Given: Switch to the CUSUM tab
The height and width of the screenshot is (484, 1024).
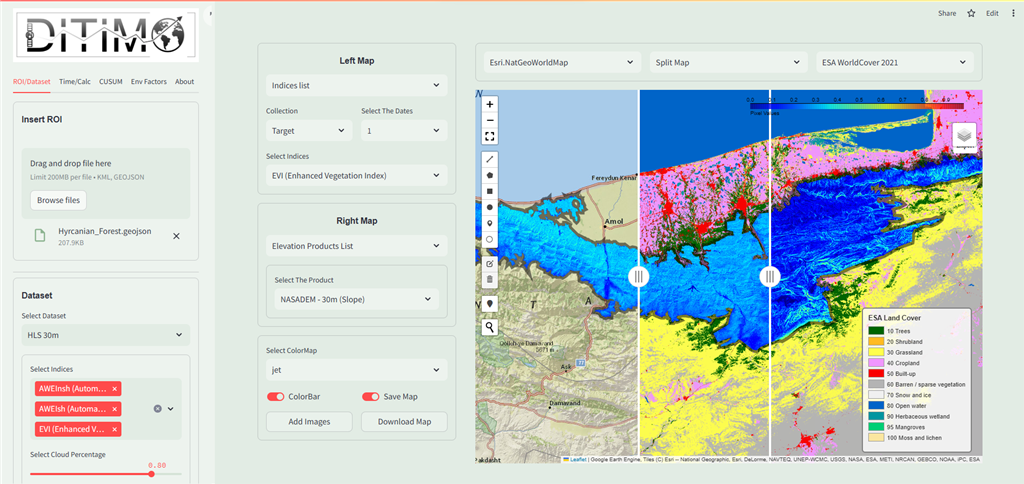Looking at the screenshot, I should point(110,81).
